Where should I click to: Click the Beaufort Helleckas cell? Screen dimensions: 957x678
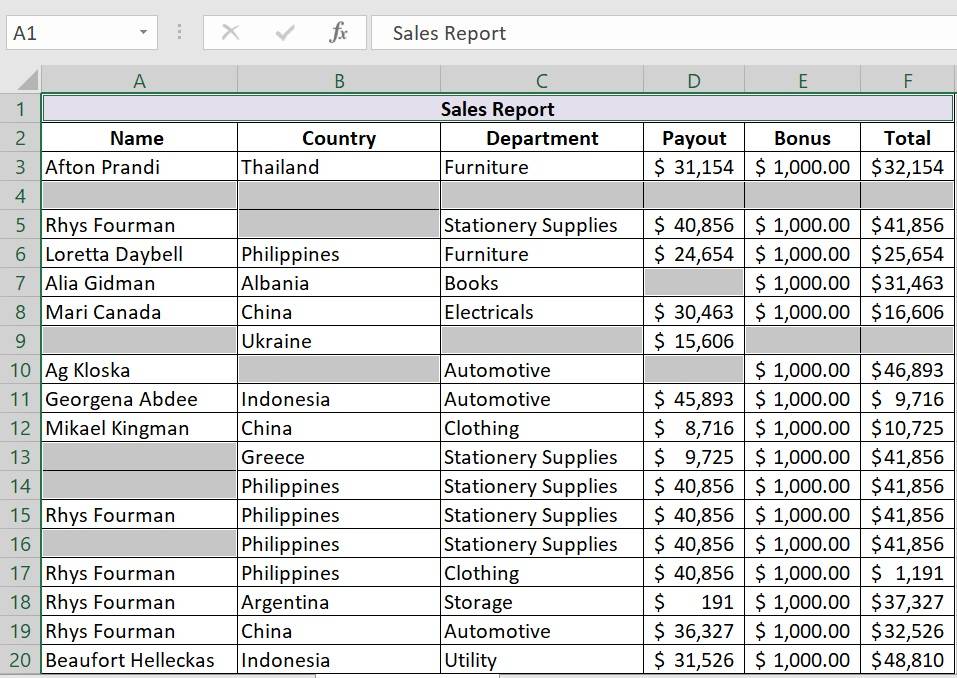(x=138, y=660)
